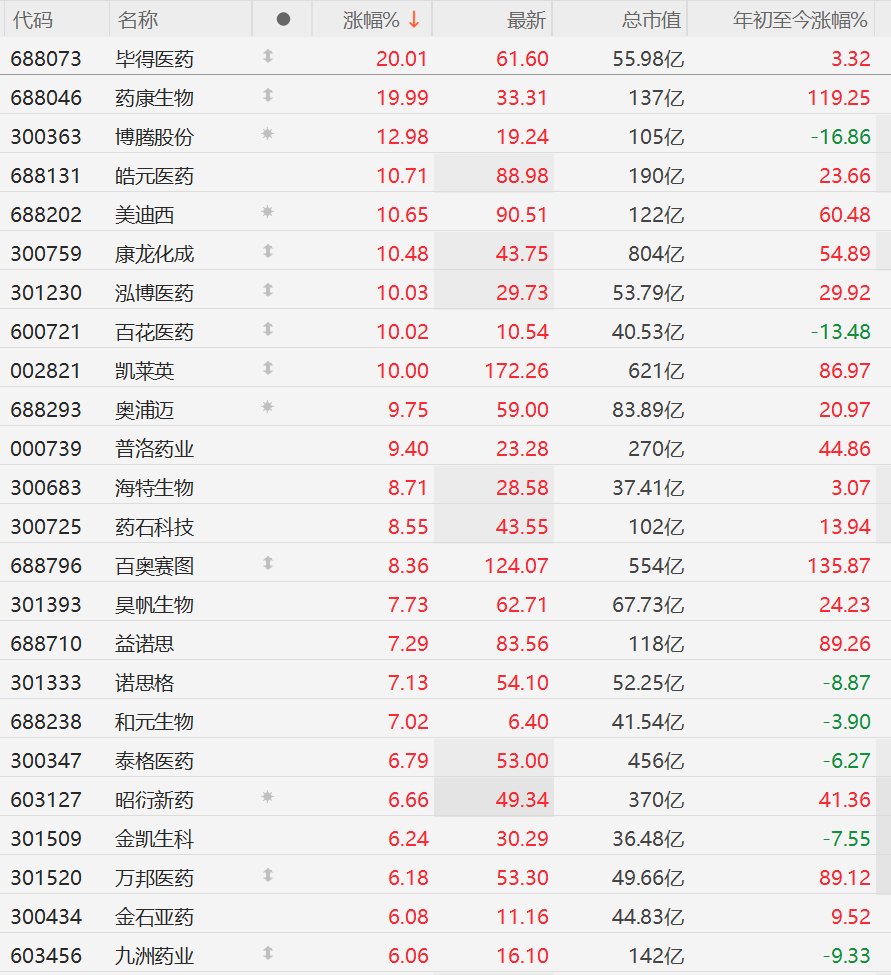Screen dimensions: 891x975
Task: Open stock name 药石科技
Action: [154, 527]
